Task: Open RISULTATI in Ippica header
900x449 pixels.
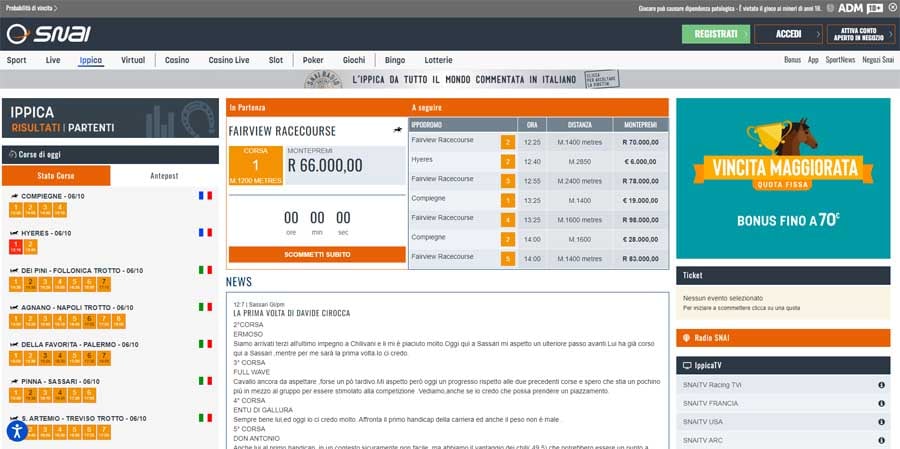Action: point(36,127)
